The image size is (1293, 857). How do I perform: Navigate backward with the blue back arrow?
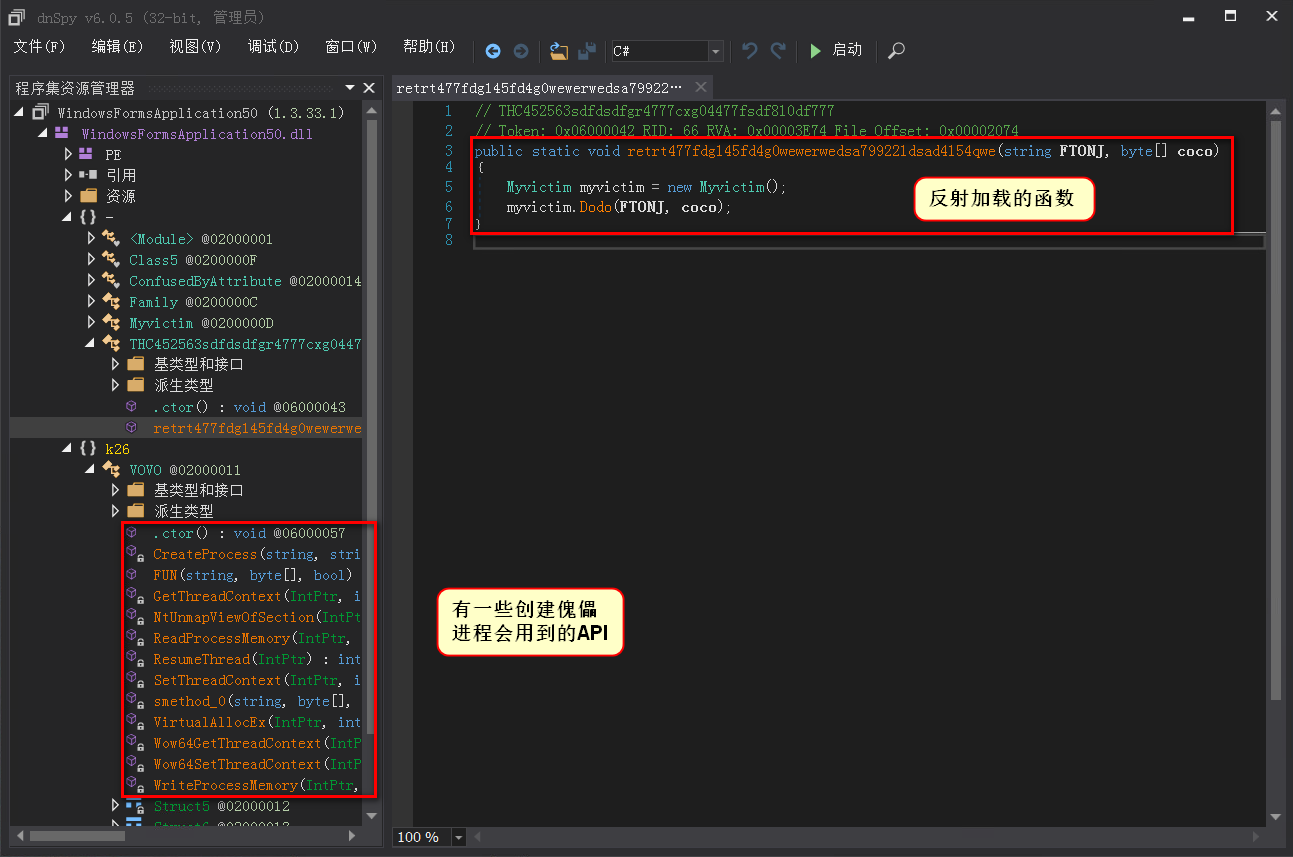pos(493,51)
